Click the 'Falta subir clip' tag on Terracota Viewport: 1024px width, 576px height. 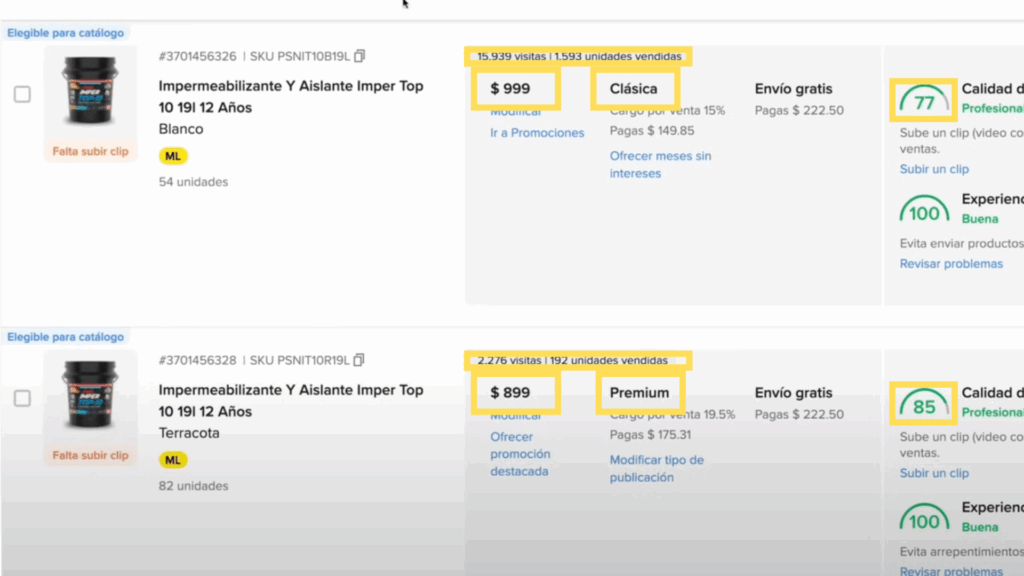tap(90, 455)
